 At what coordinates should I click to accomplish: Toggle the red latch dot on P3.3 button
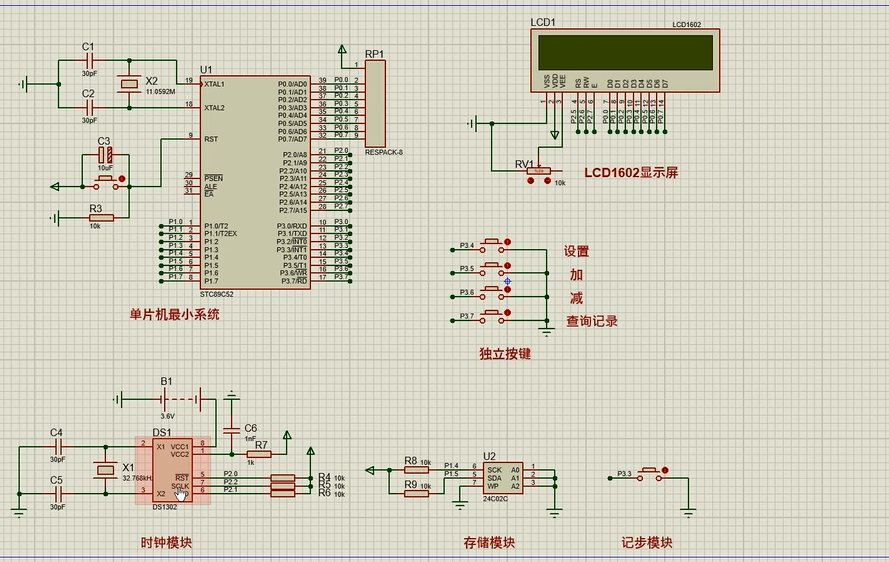point(665,471)
